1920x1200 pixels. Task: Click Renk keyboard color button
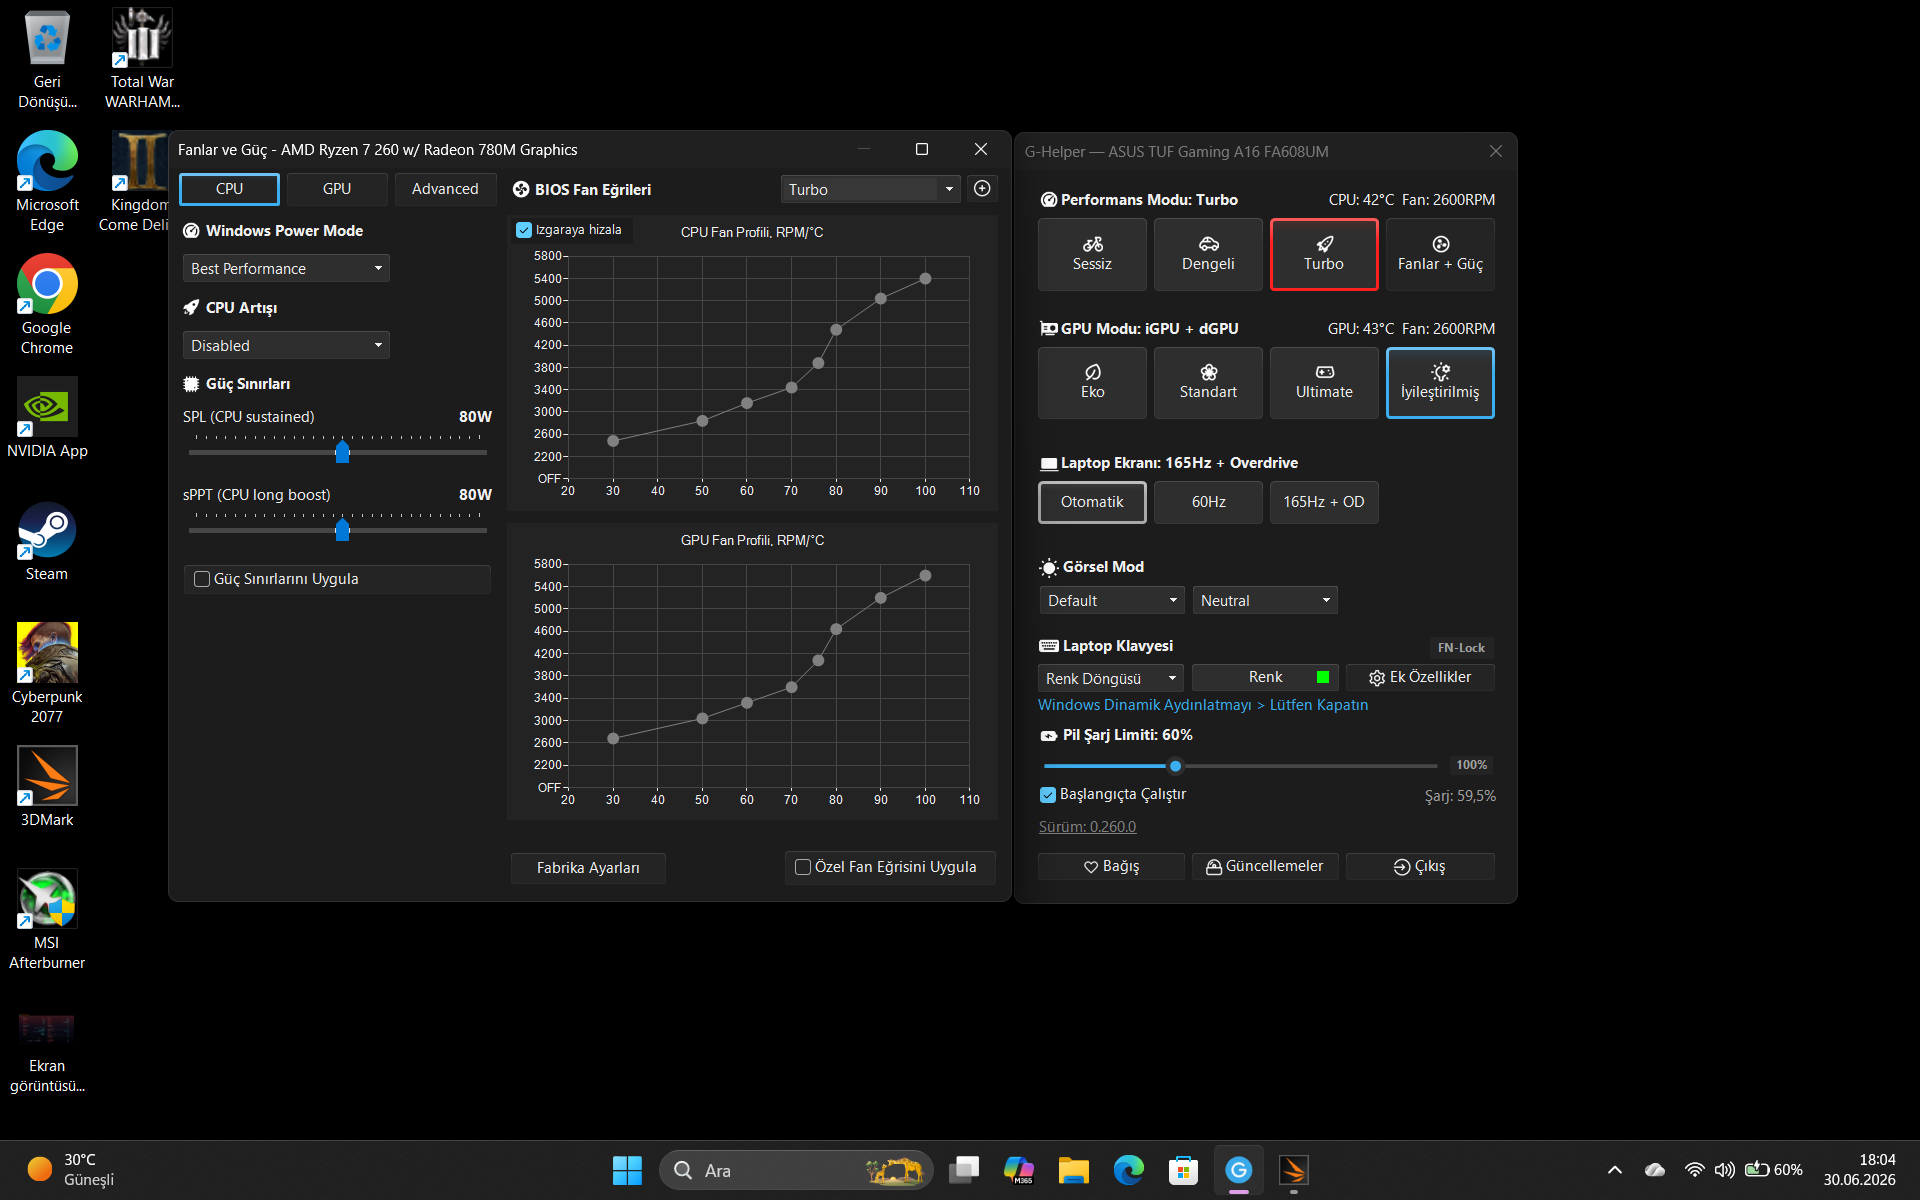(x=1265, y=677)
